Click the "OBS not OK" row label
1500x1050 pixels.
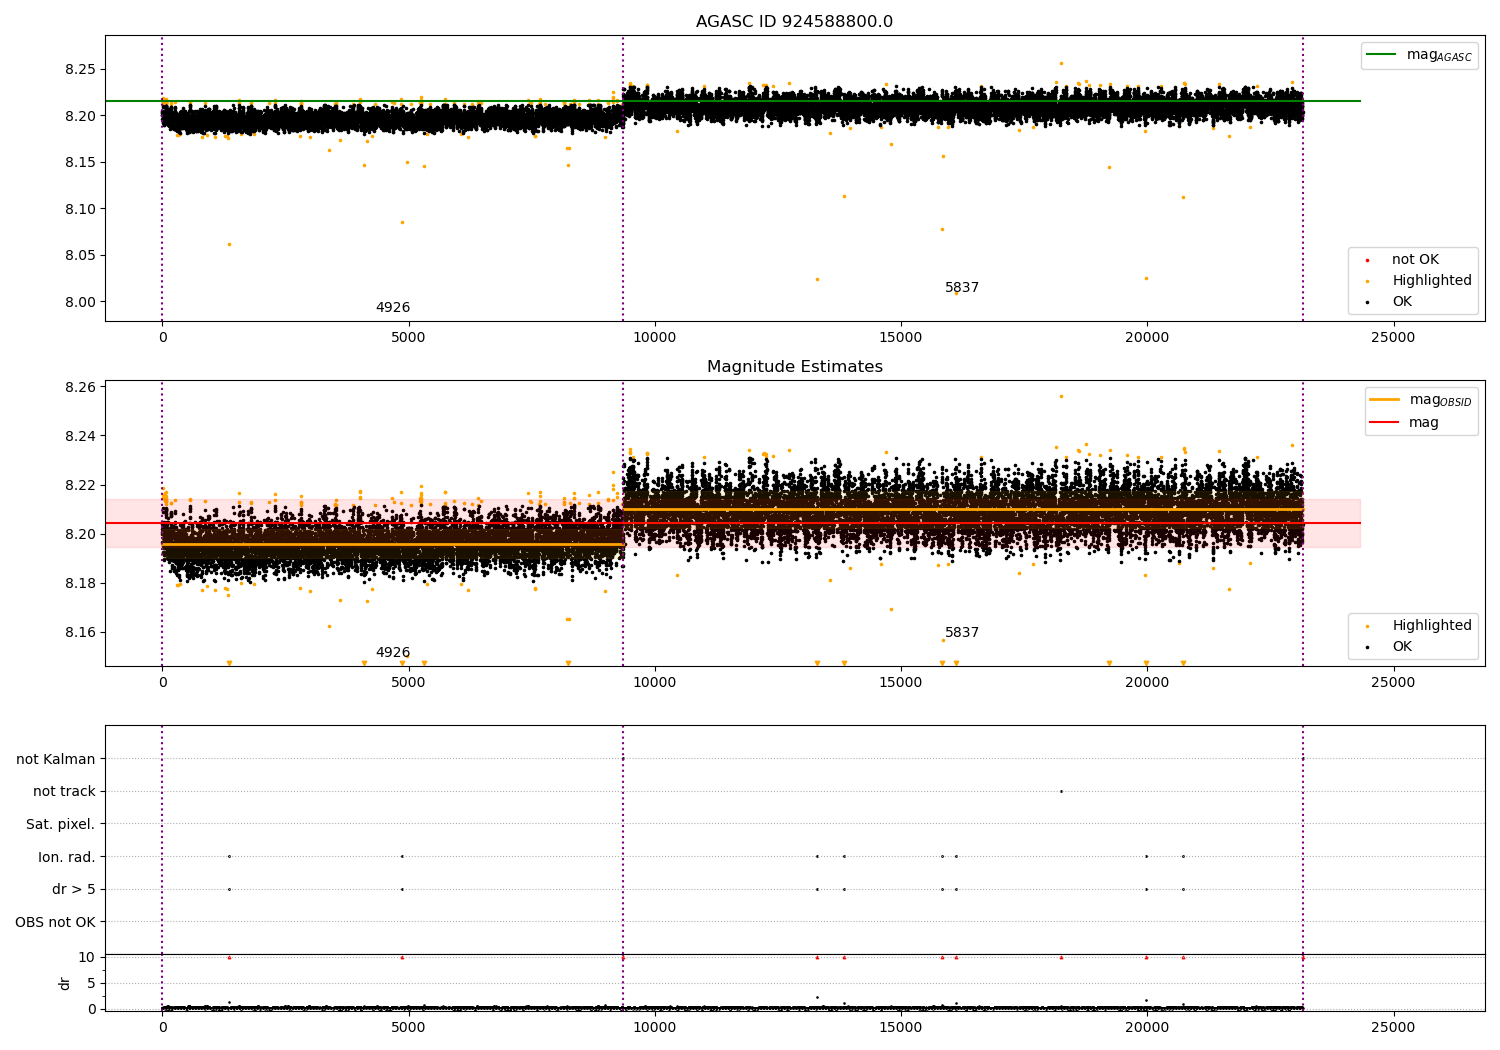(x=56, y=922)
